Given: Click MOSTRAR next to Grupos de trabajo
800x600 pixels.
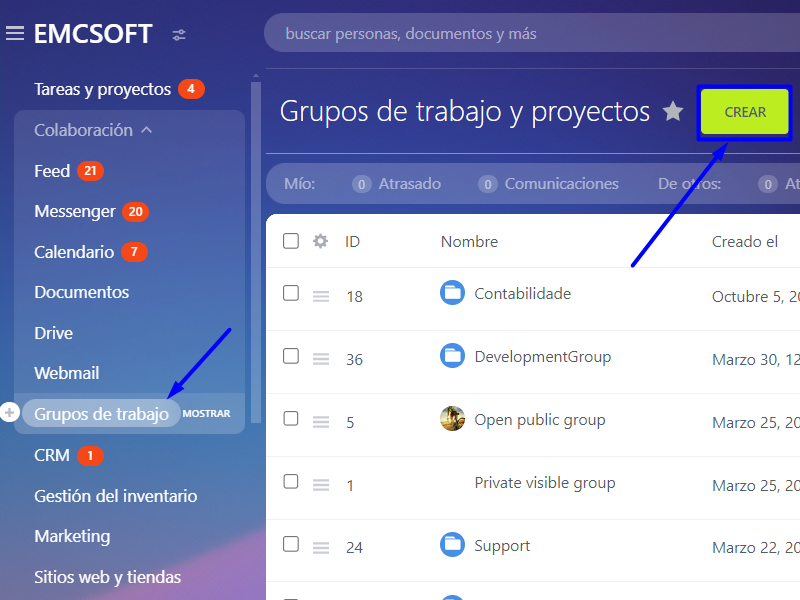Looking at the screenshot, I should tap(207, 414).
